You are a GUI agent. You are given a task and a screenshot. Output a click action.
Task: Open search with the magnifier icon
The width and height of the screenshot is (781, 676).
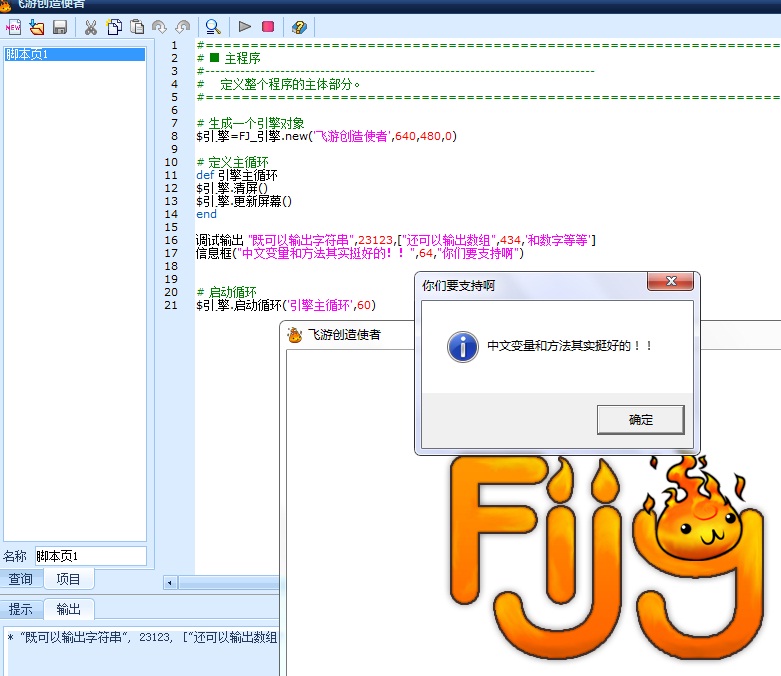tap(213, 27)
